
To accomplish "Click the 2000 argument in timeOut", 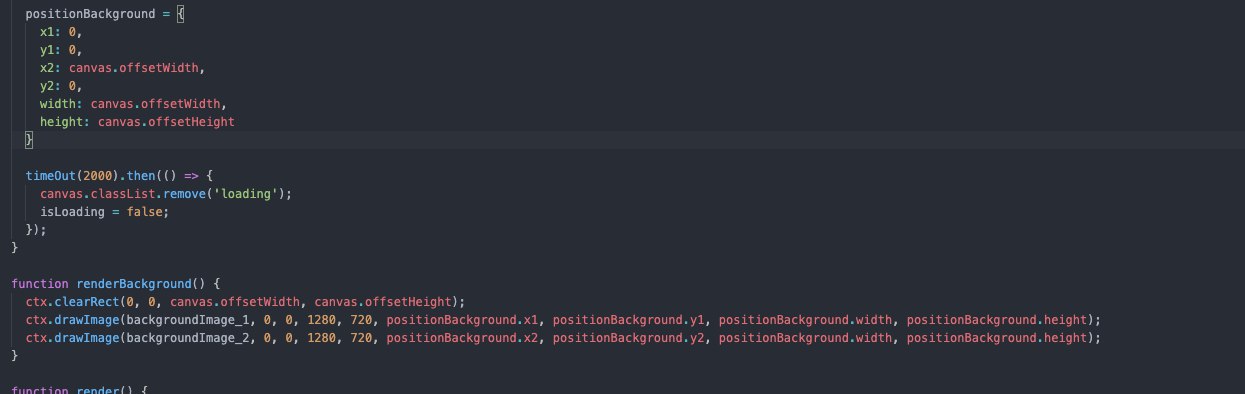I will [x=98, y=176].
